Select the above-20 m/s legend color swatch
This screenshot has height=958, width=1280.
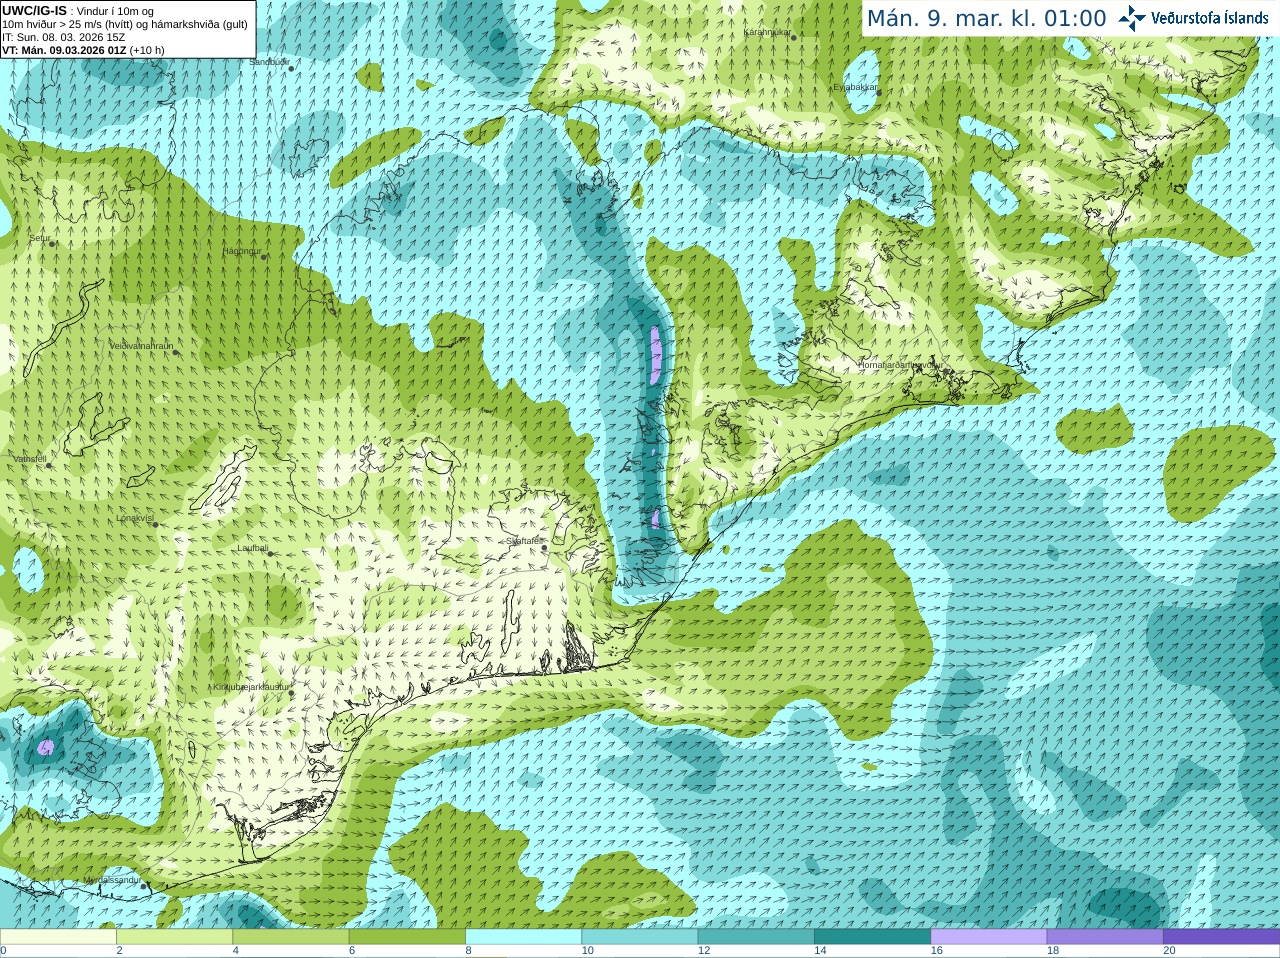1221,937
